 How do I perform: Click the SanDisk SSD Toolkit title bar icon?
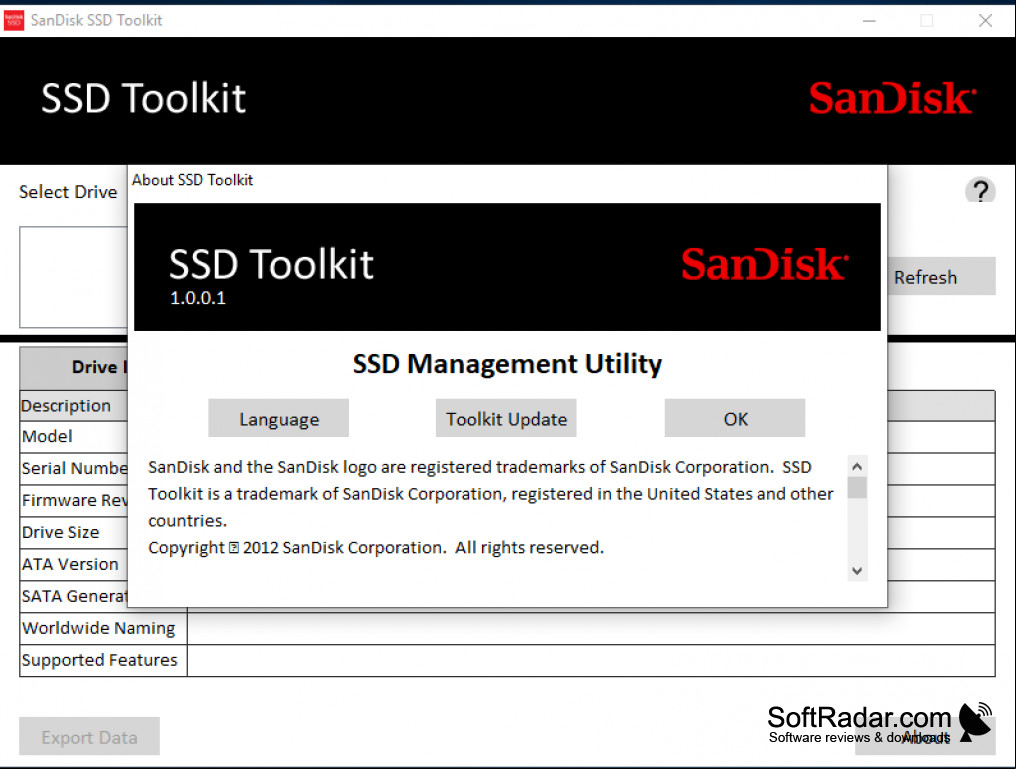[14, 20]
